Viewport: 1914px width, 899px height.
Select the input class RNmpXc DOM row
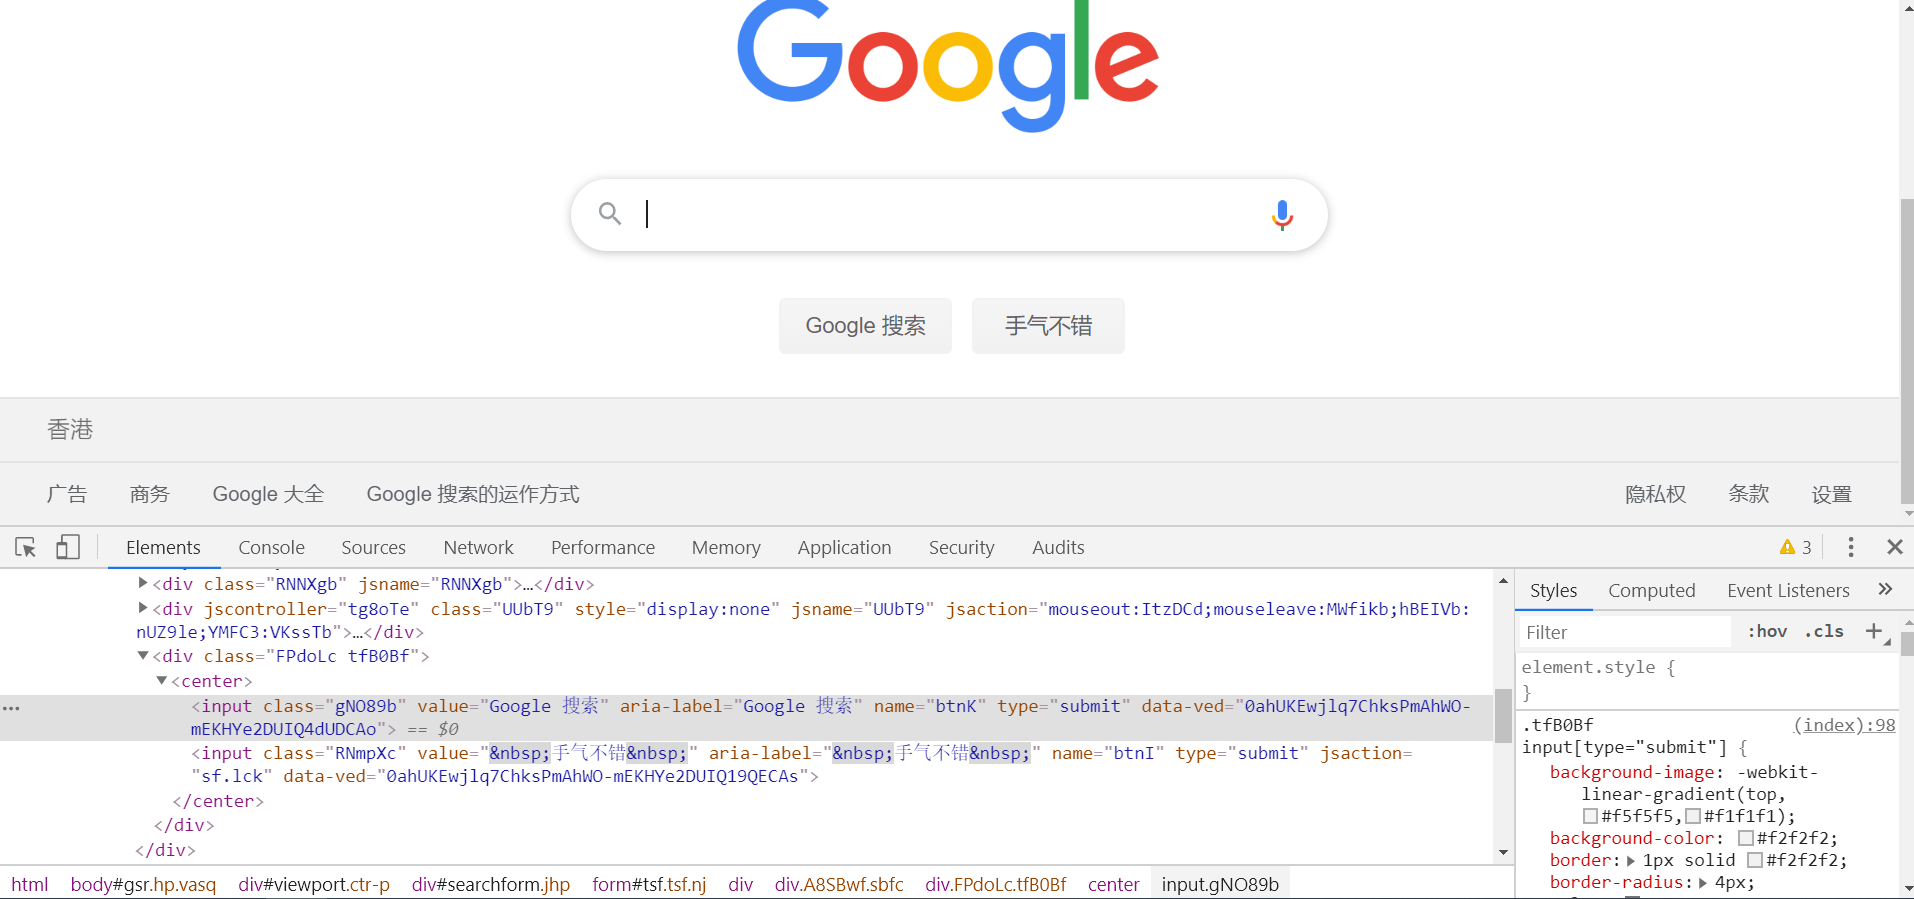[745, 765]
